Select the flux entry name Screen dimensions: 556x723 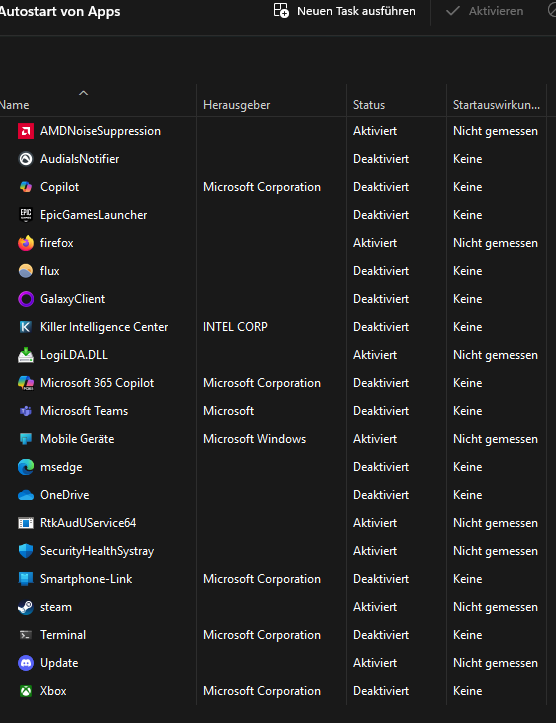[50, 271]
